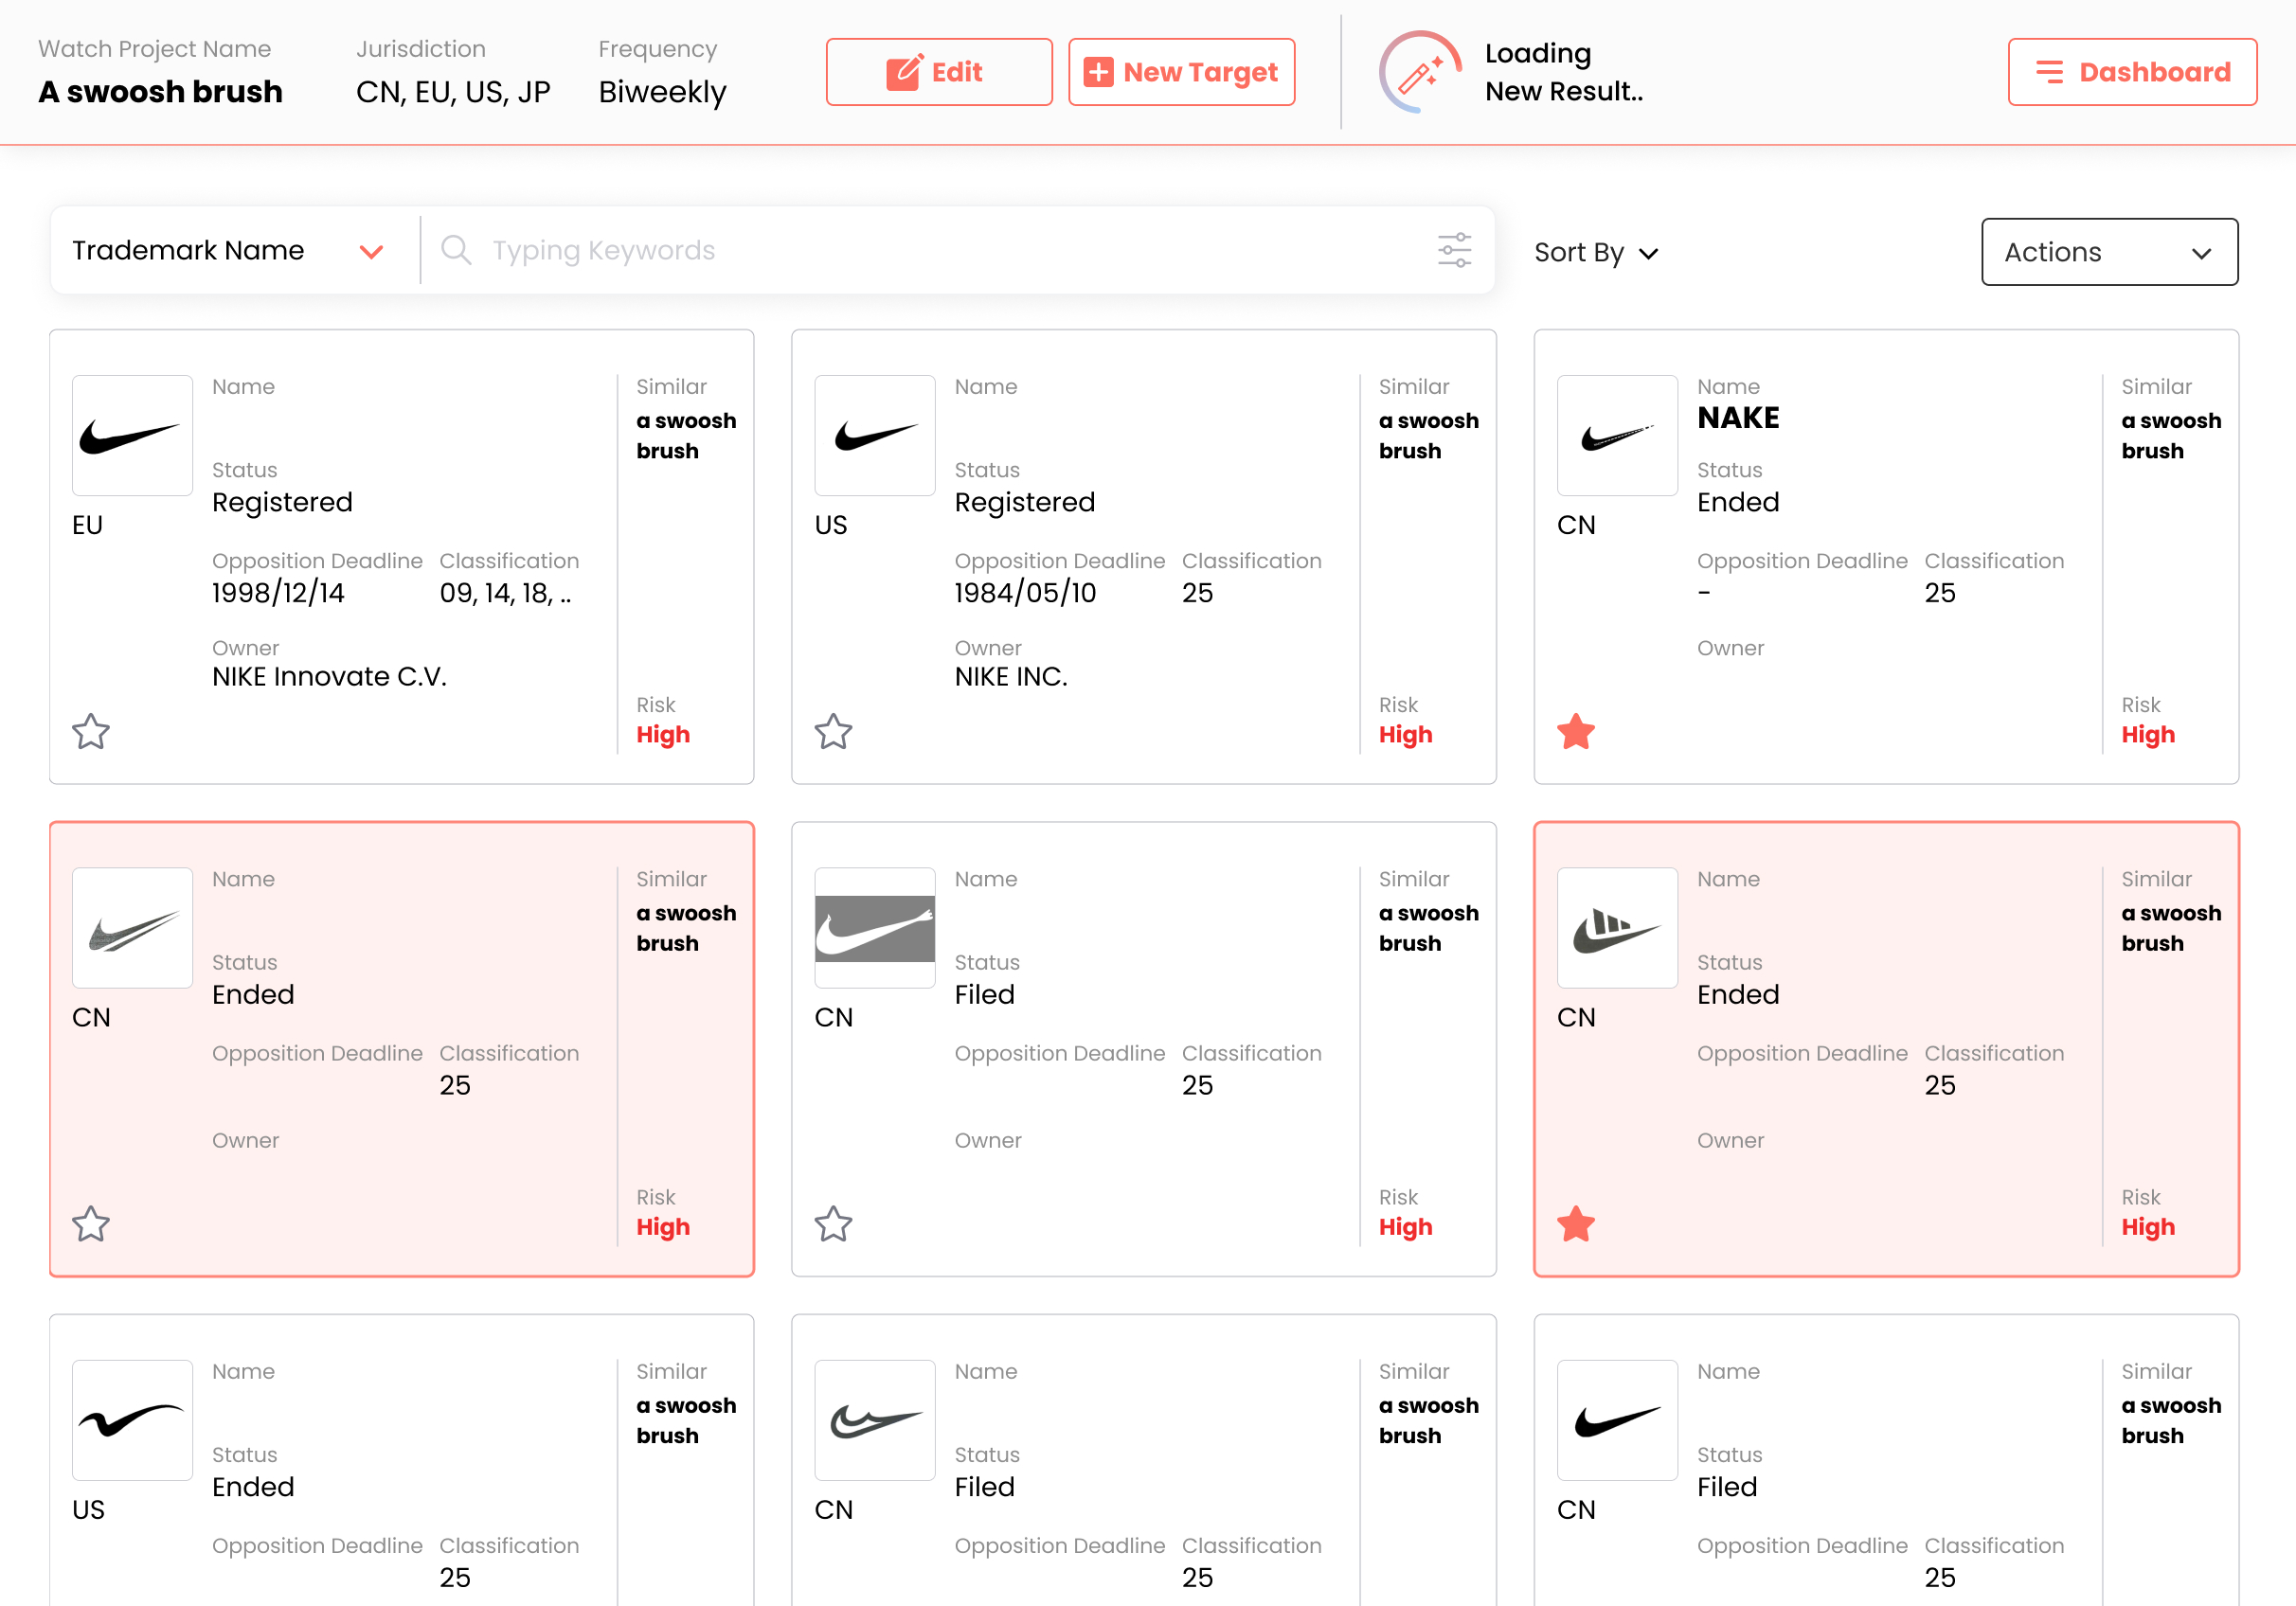Image resolution: width=2296 pixels, height=1606 pixels.
Task: Open the outlined swoosh CN Filed thumbnail
Action: pyautogui.click(x=874, y=1419)
